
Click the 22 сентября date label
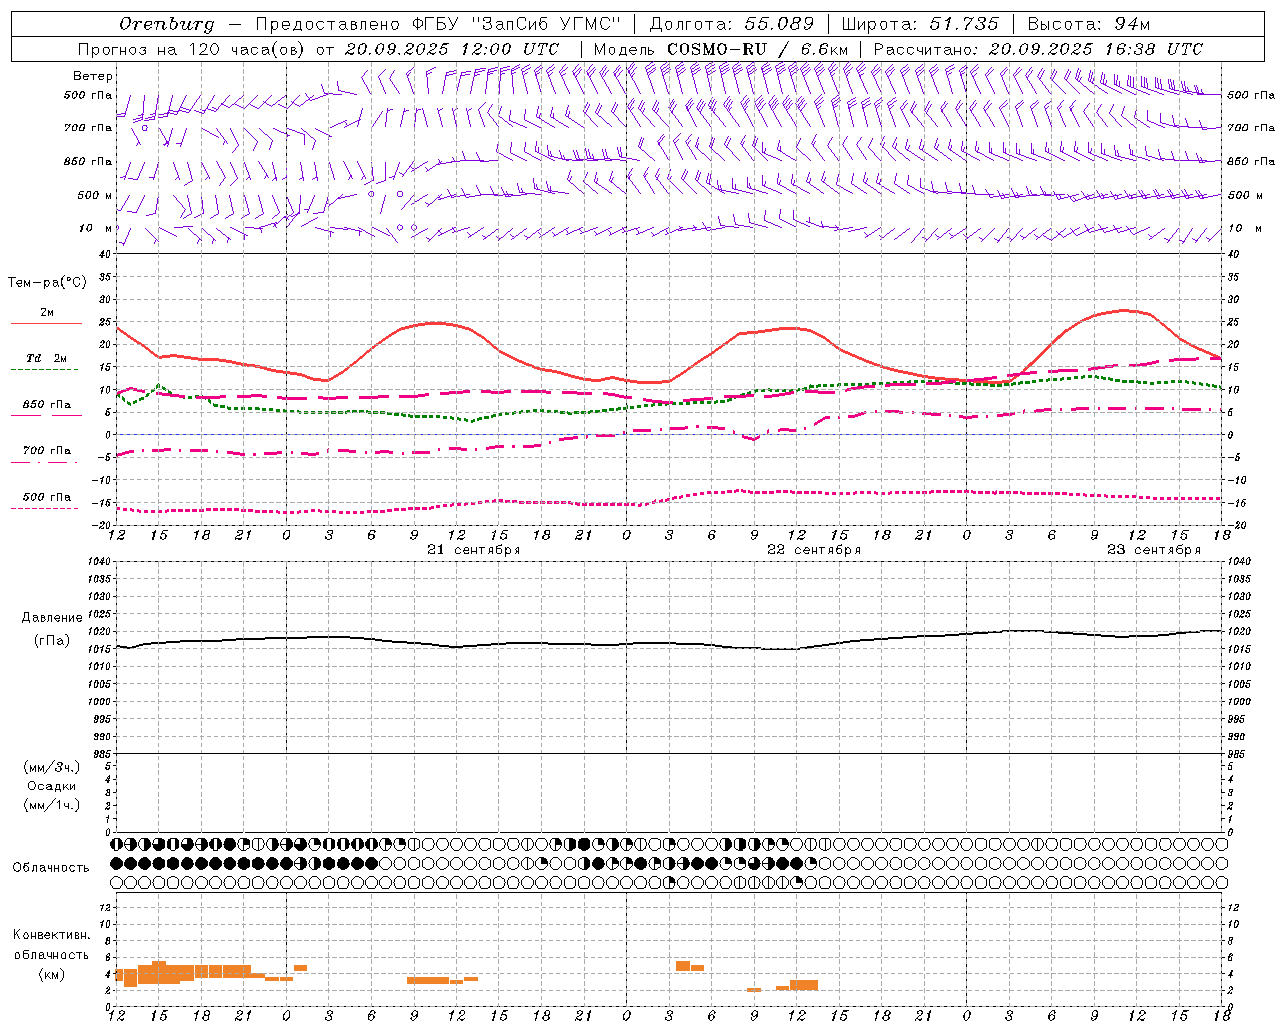814,550
